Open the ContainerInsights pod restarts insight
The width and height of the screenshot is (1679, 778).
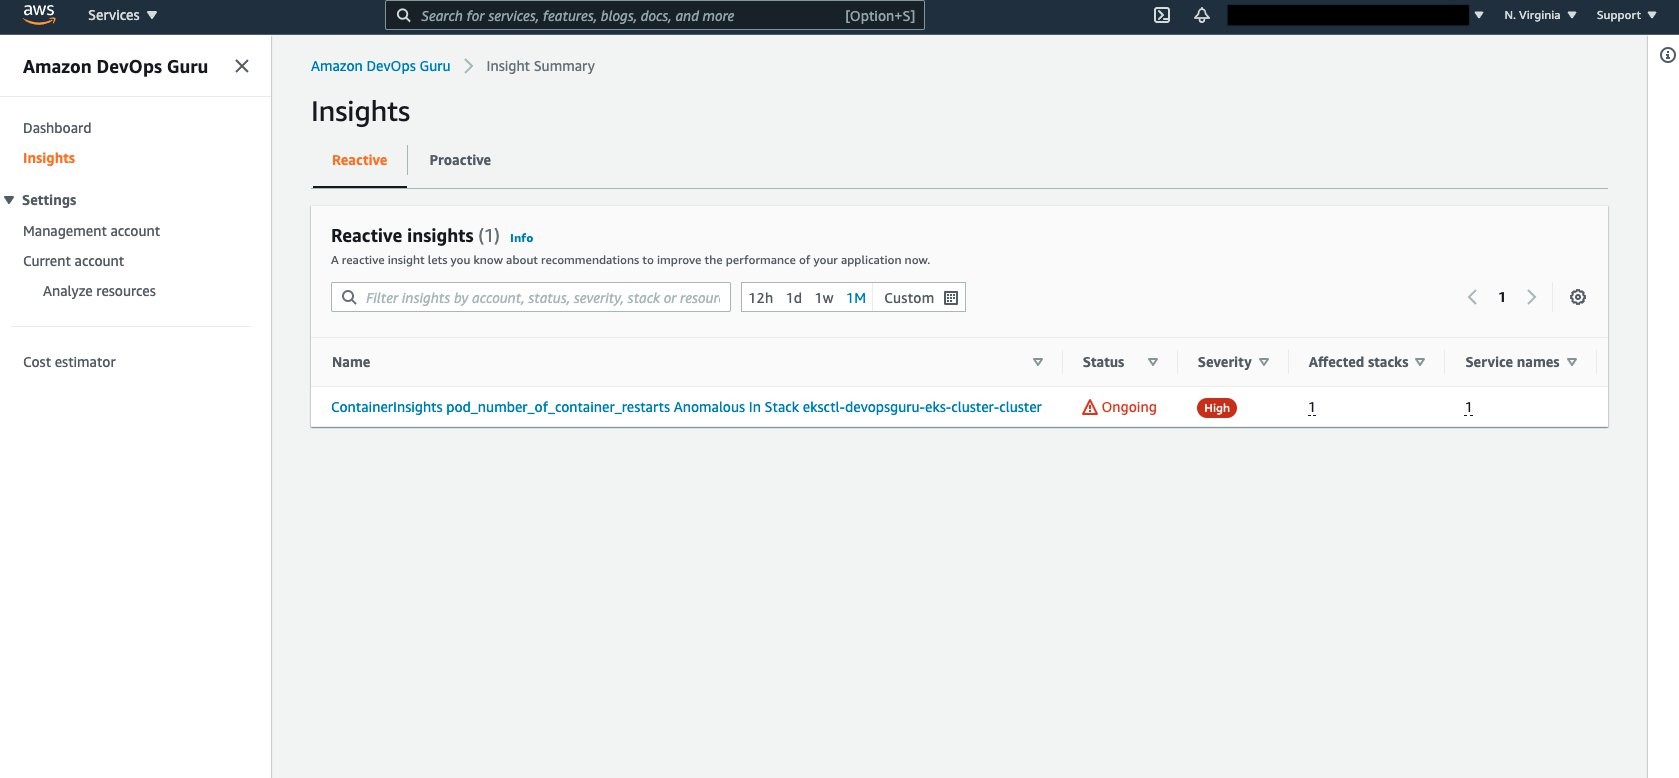(x=686, y=407)
